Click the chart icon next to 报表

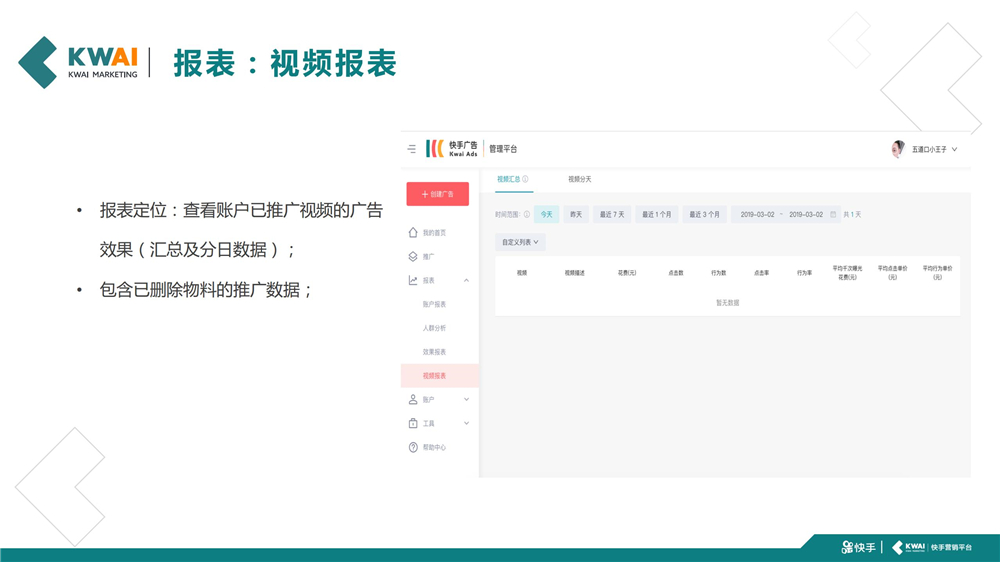pos(413,280)
